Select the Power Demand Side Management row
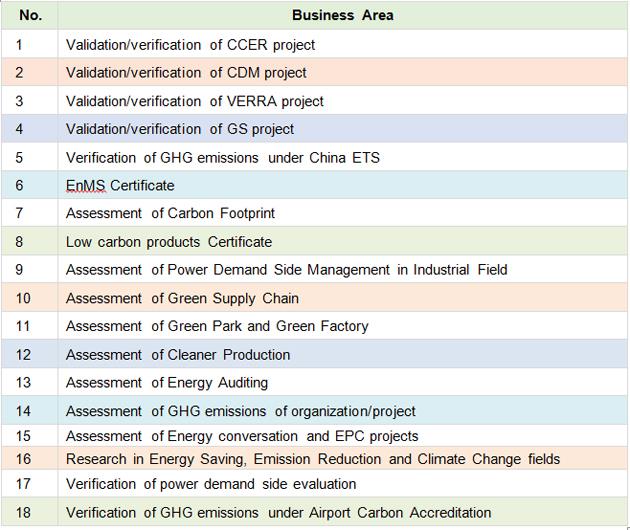Screen dimensions: 630x530 click(286, 269)
